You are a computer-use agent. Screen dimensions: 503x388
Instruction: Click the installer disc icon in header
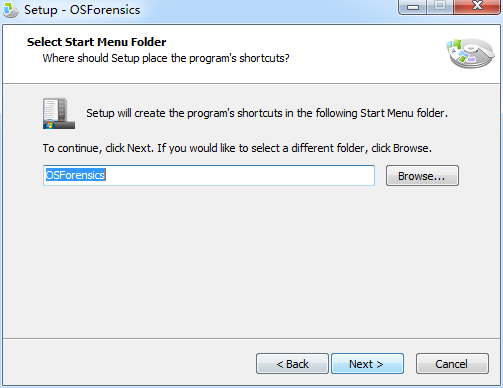[x=470, y=53]
